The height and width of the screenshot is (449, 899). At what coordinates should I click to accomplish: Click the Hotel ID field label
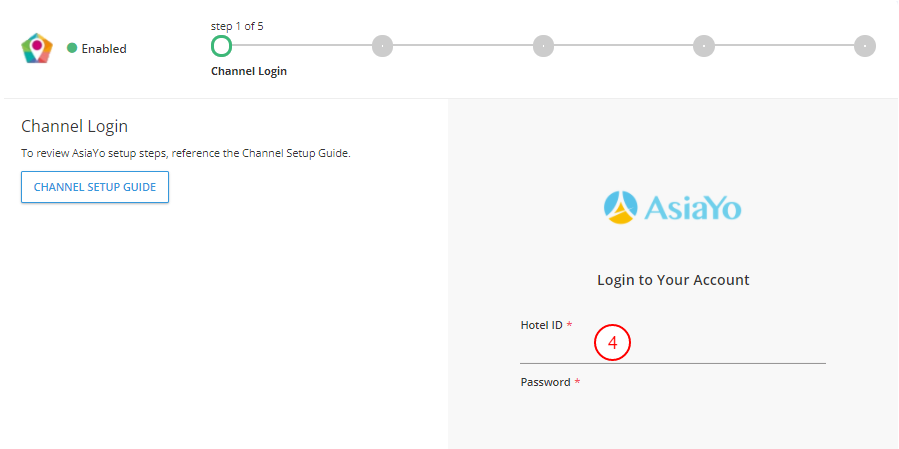(x=541, y=325)
